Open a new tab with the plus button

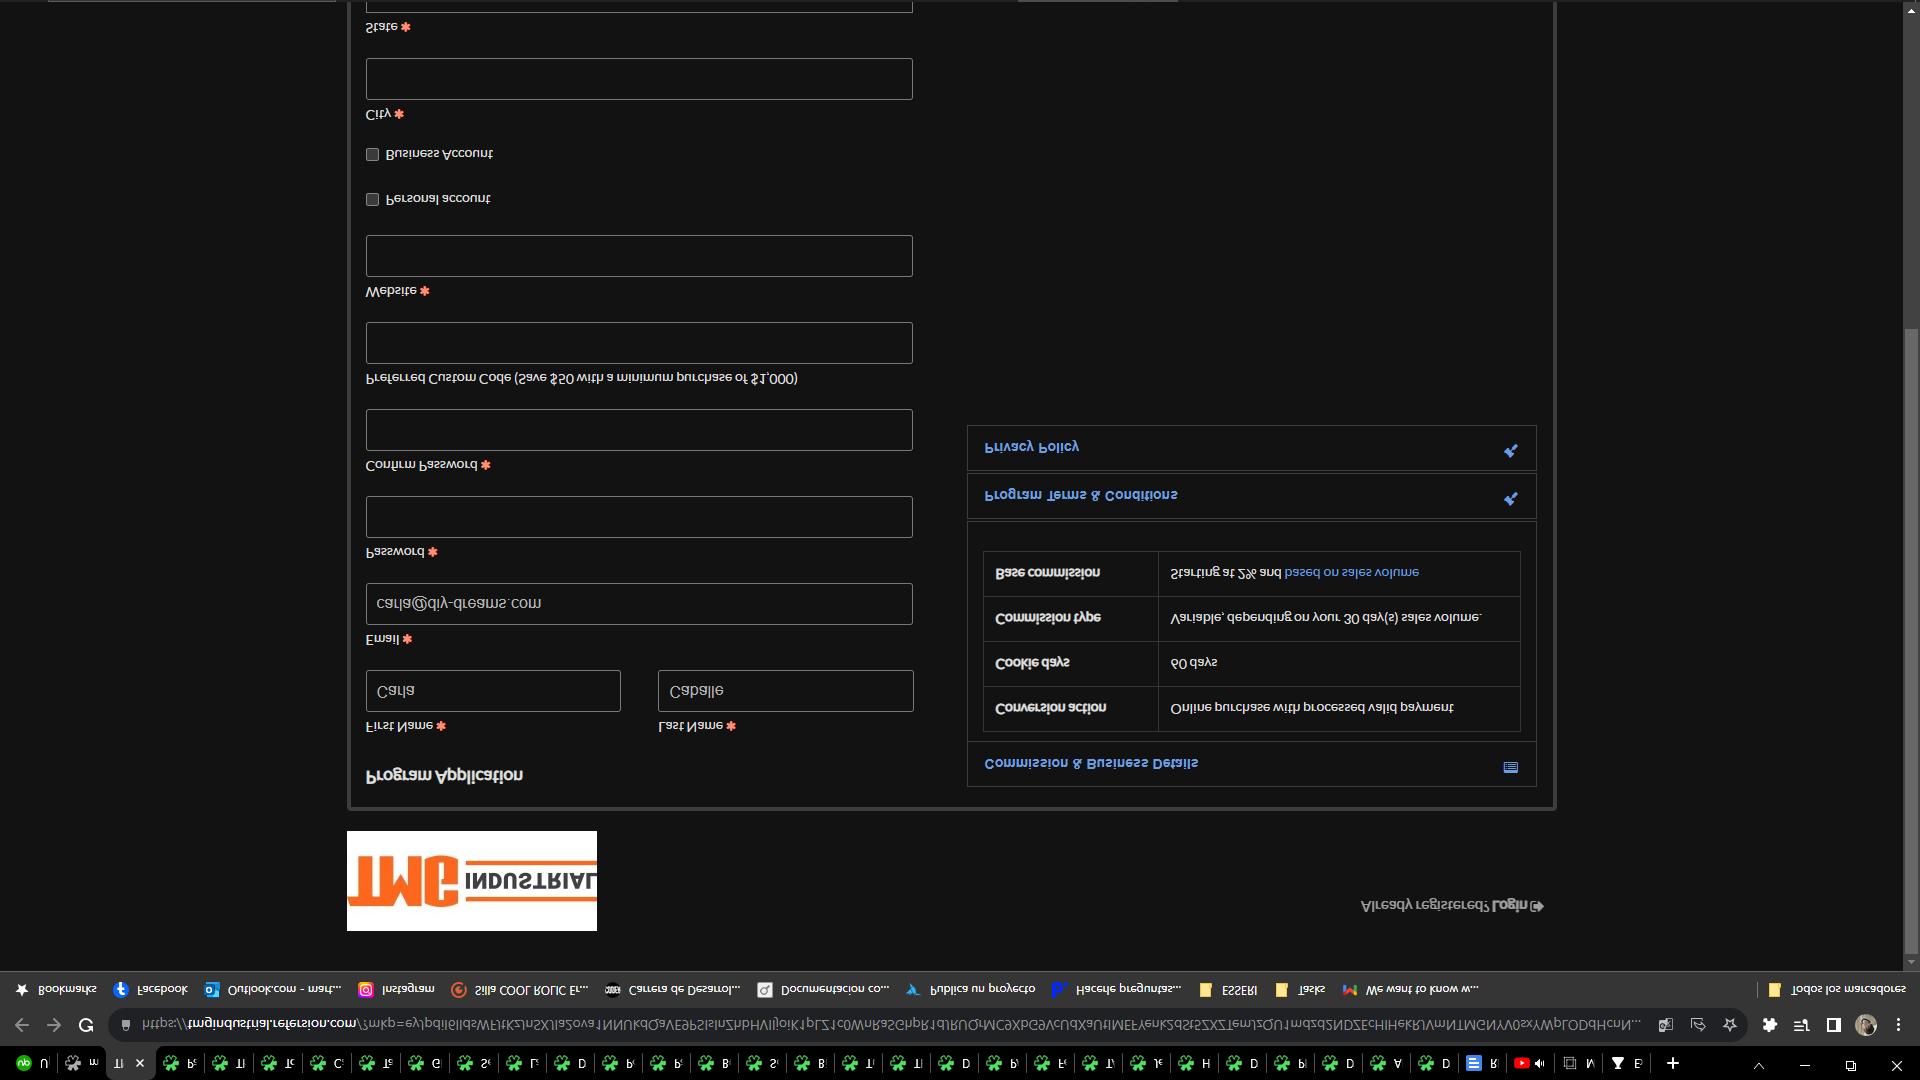point(1672,1063)
